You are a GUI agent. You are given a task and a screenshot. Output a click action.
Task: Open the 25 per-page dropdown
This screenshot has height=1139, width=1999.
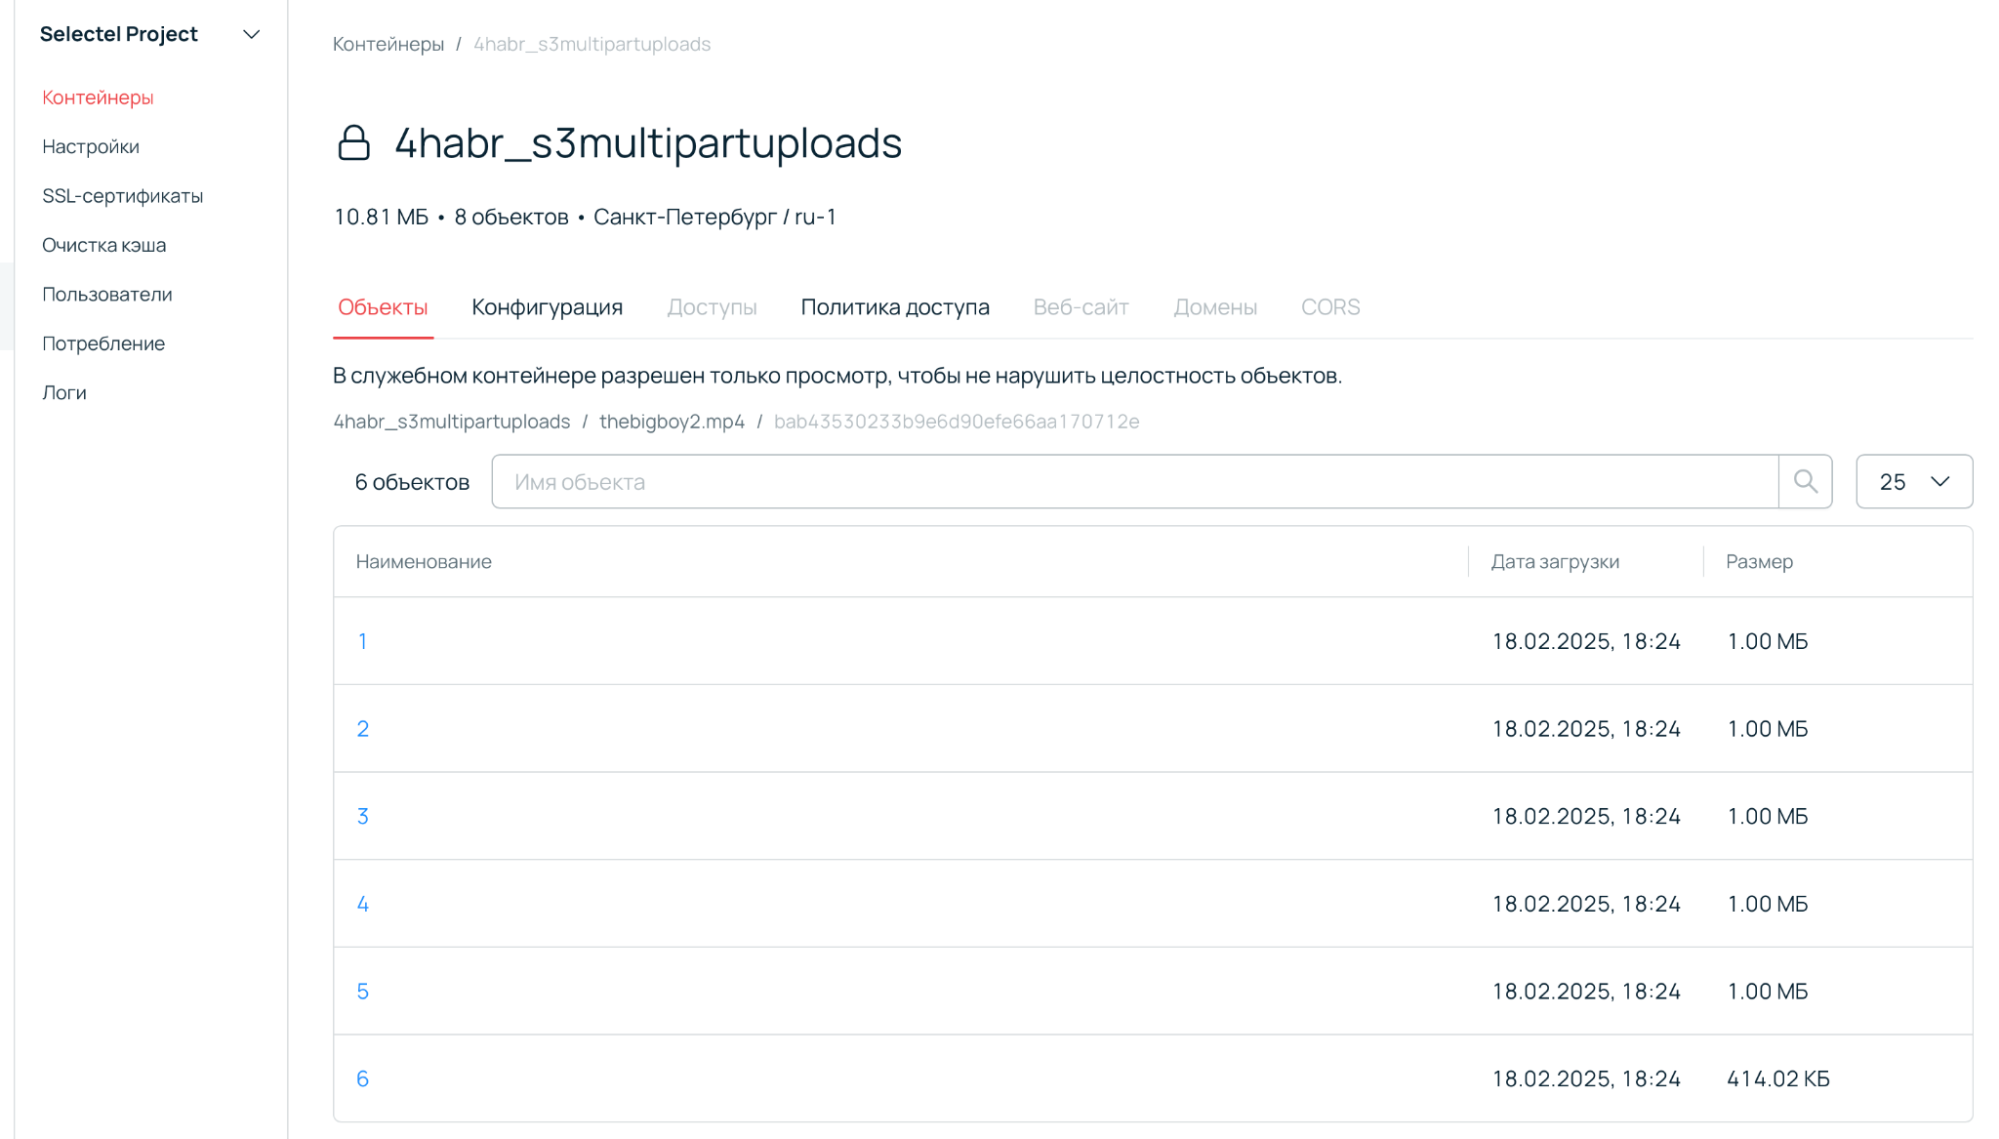[x=1913, y=481]
